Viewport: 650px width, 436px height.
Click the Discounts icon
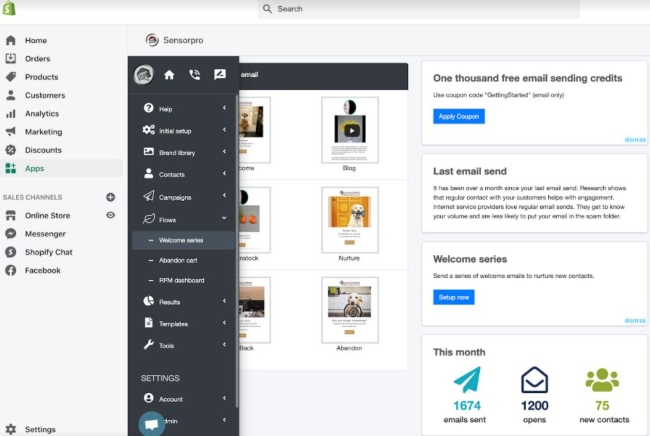(11, 150)
